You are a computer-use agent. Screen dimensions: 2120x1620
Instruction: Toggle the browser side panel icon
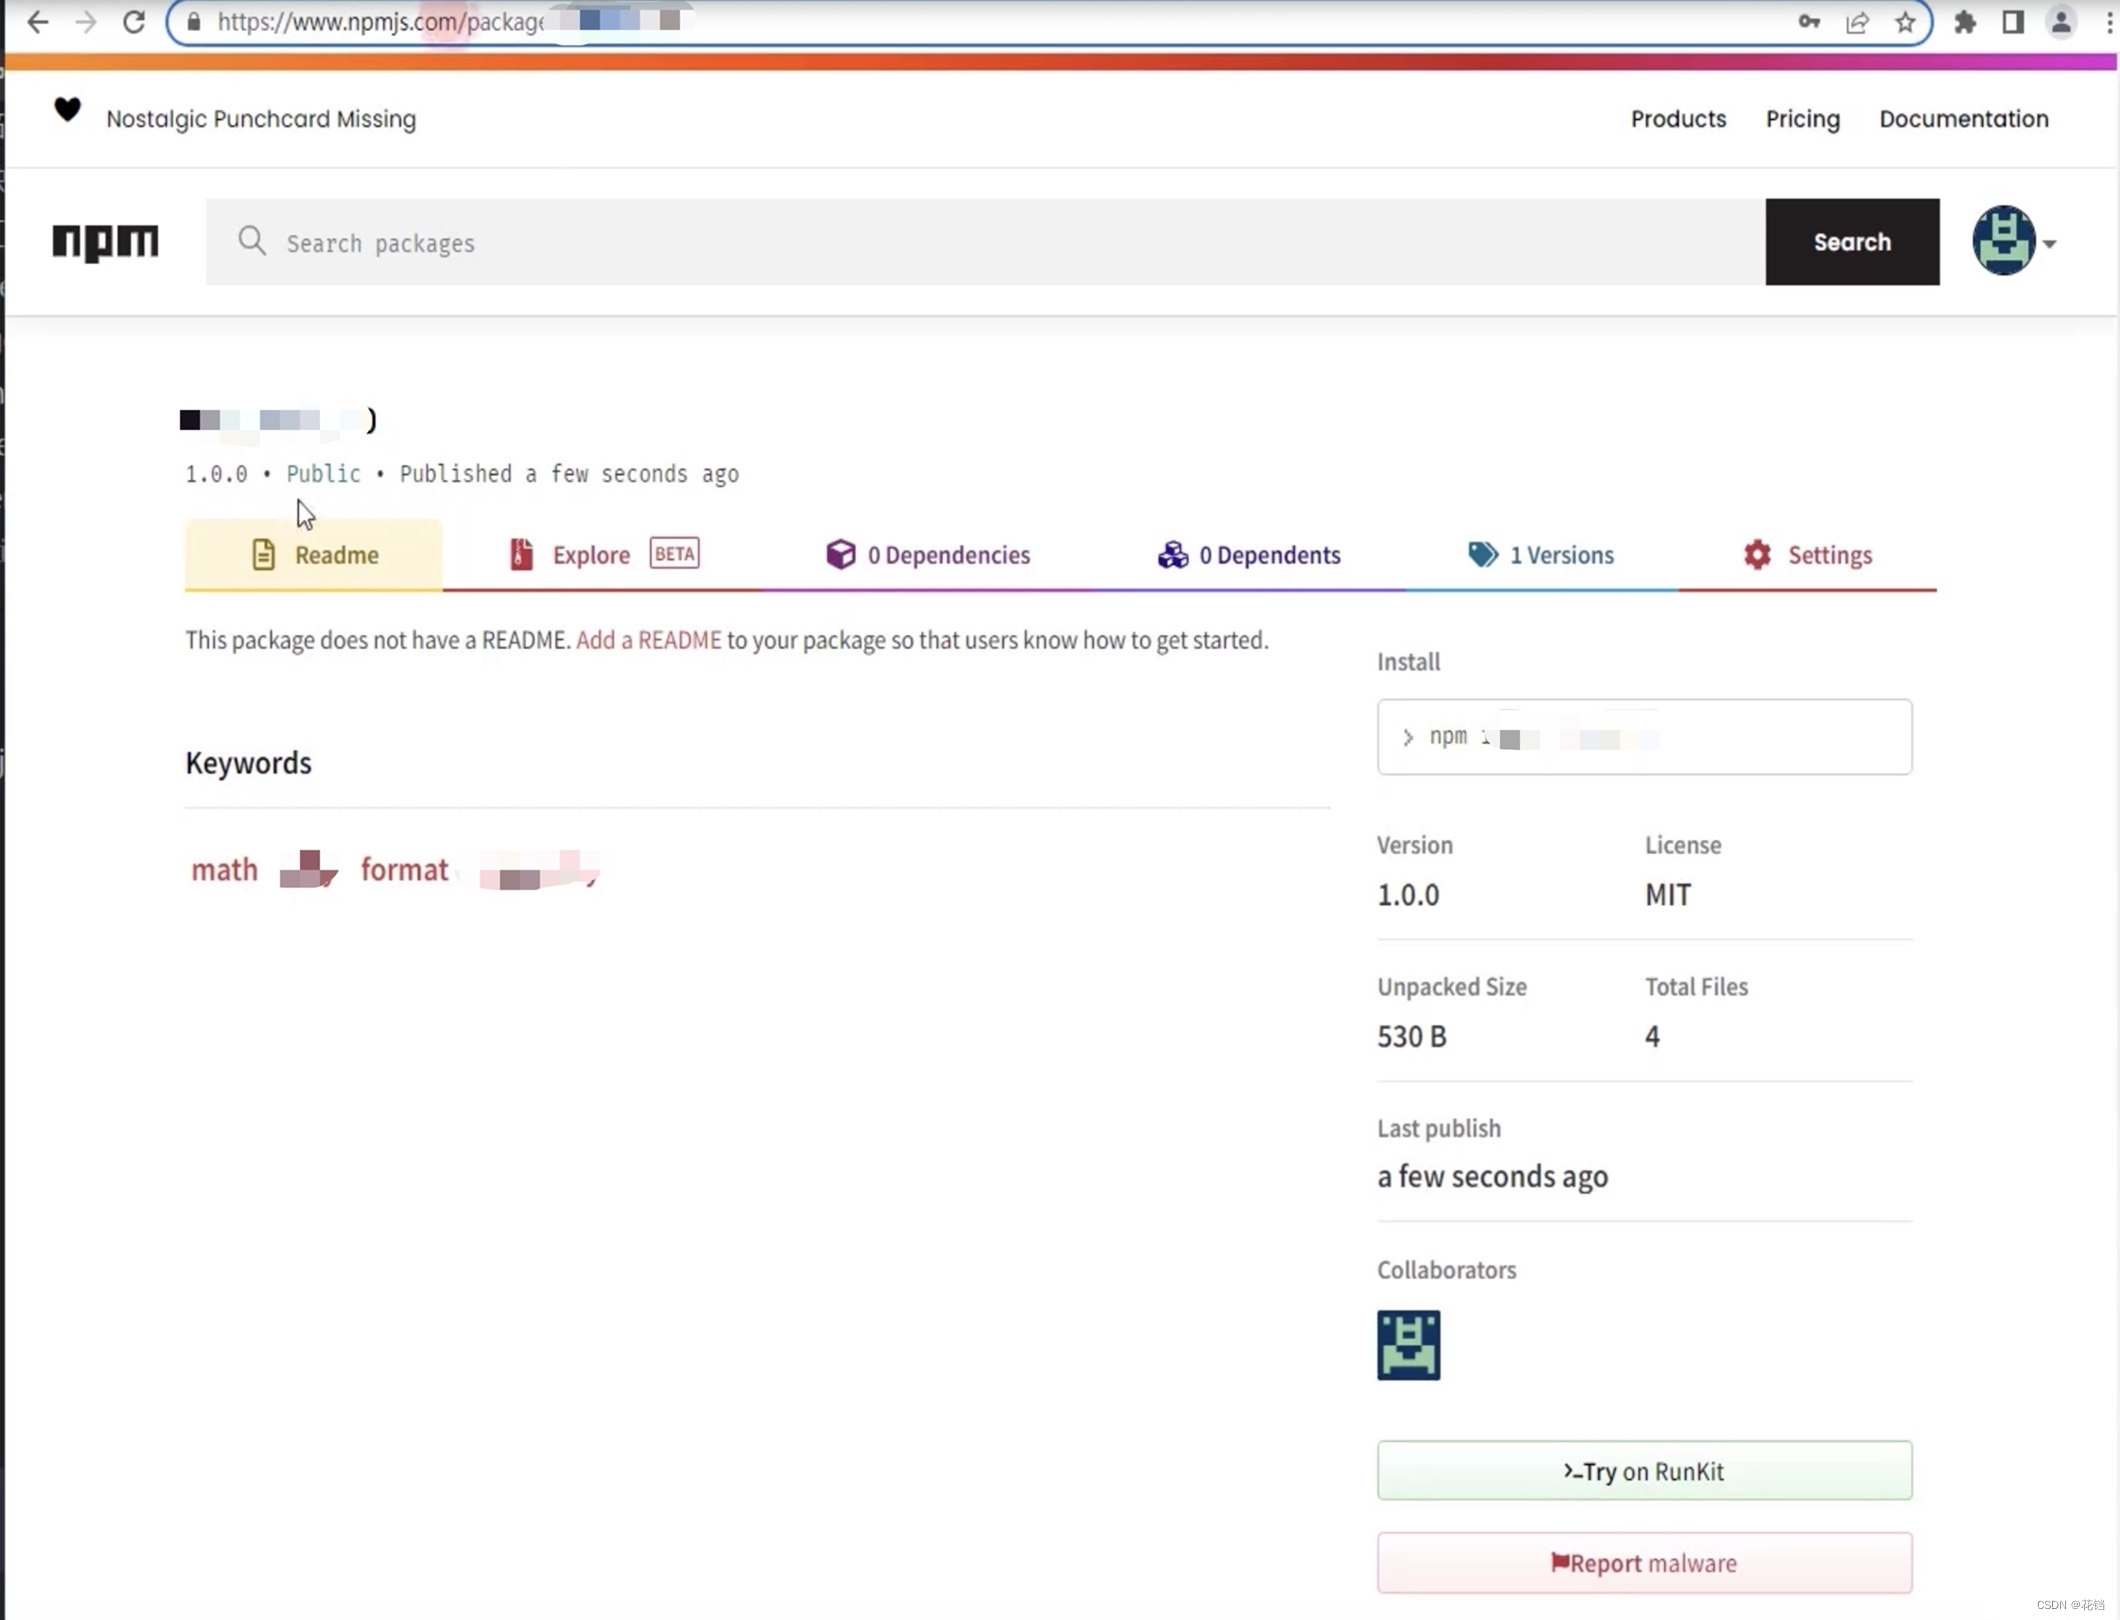point(2012,22)
